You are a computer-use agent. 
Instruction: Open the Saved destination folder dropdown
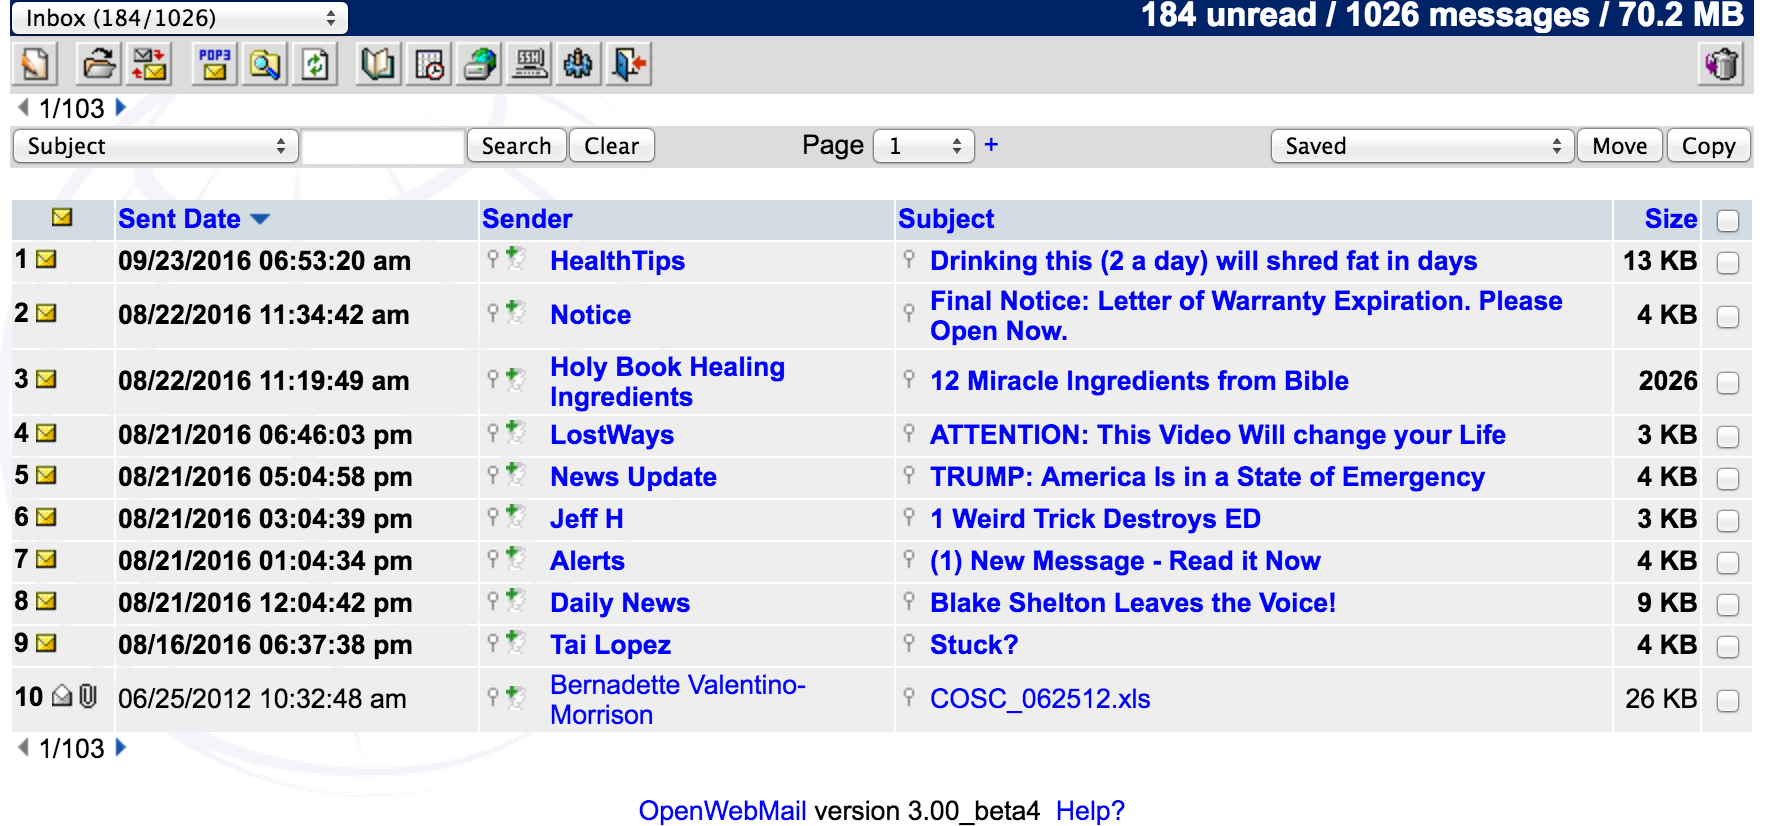1421,146
